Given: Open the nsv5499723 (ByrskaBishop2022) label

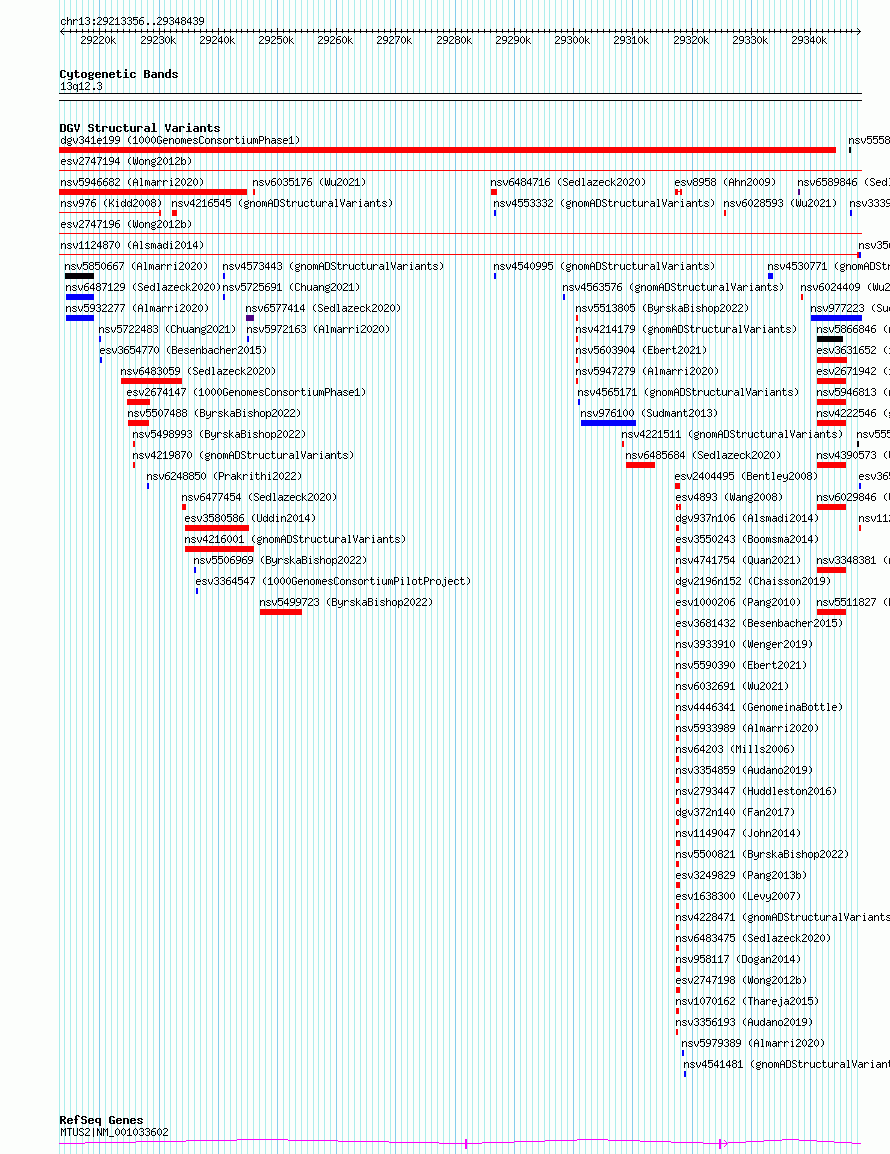Looking at the screenshot, I should pyautogui.click(x=346, y=603).
